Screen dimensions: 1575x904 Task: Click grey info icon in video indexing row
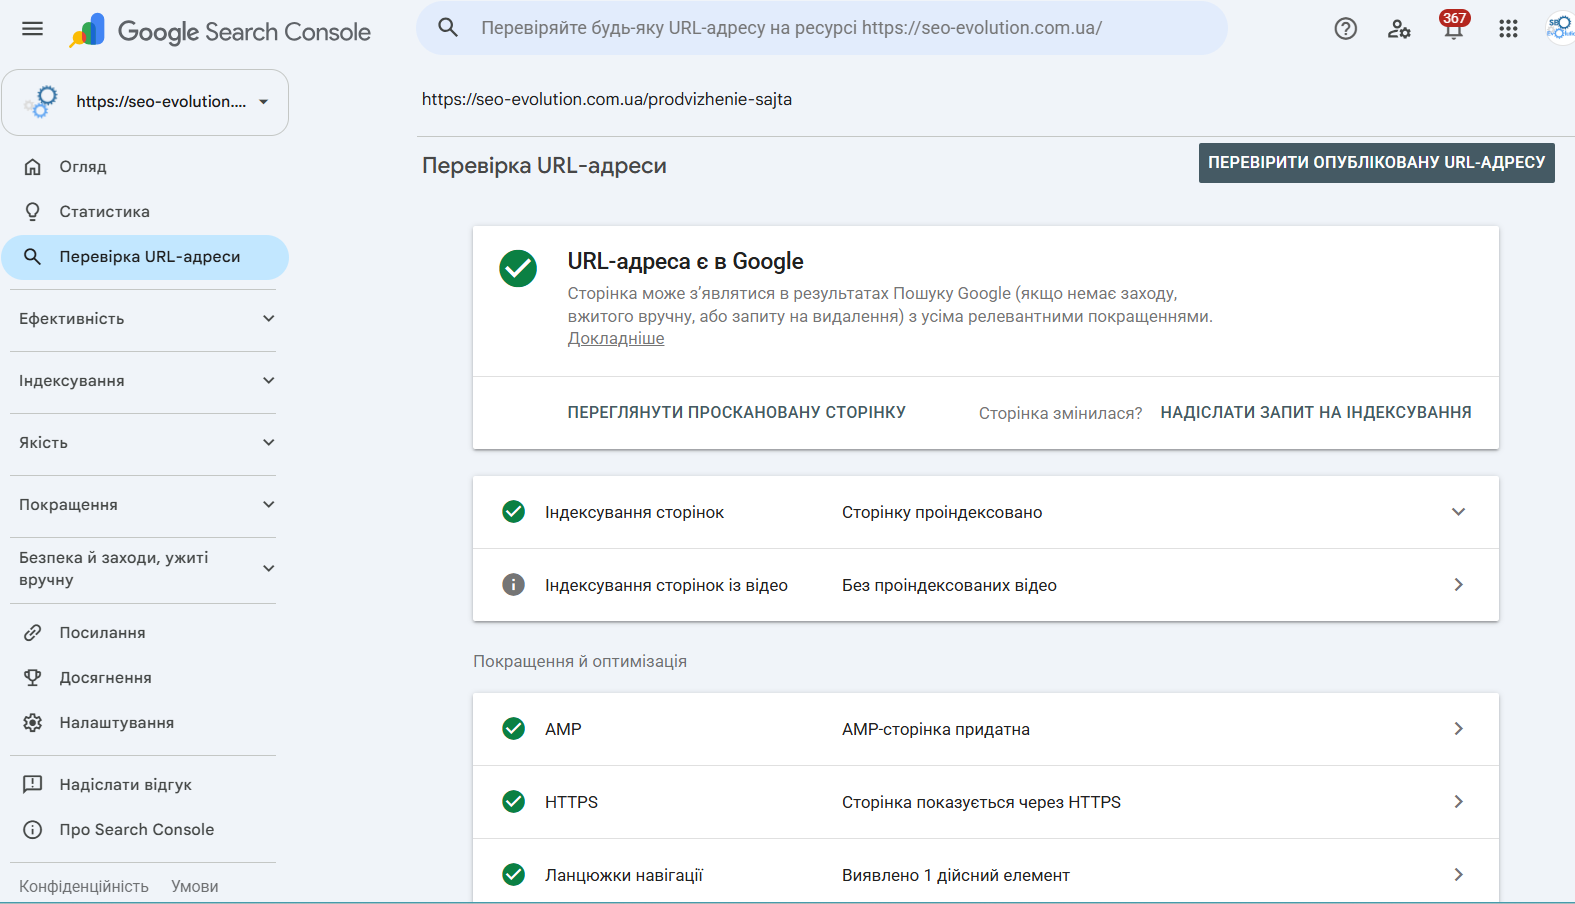(x=514, y=585)
